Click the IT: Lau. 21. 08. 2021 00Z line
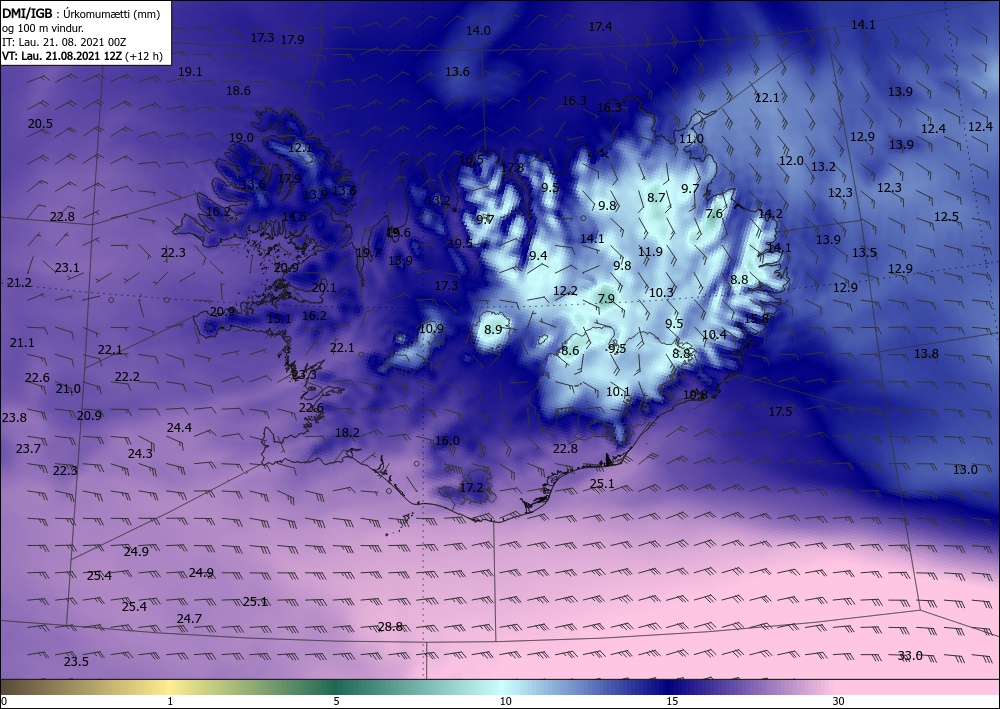Viewport: 1000px width, 709px height. coord(64,42)
